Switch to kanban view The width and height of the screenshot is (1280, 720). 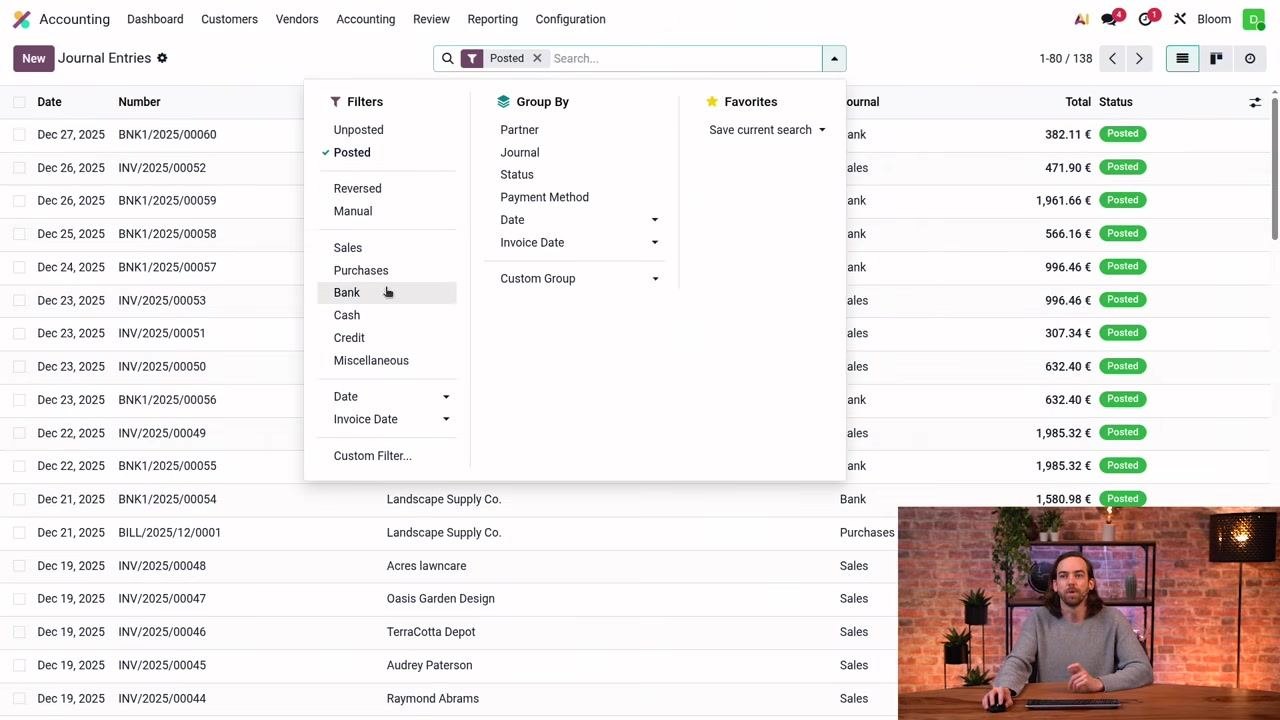(1216, 58)
